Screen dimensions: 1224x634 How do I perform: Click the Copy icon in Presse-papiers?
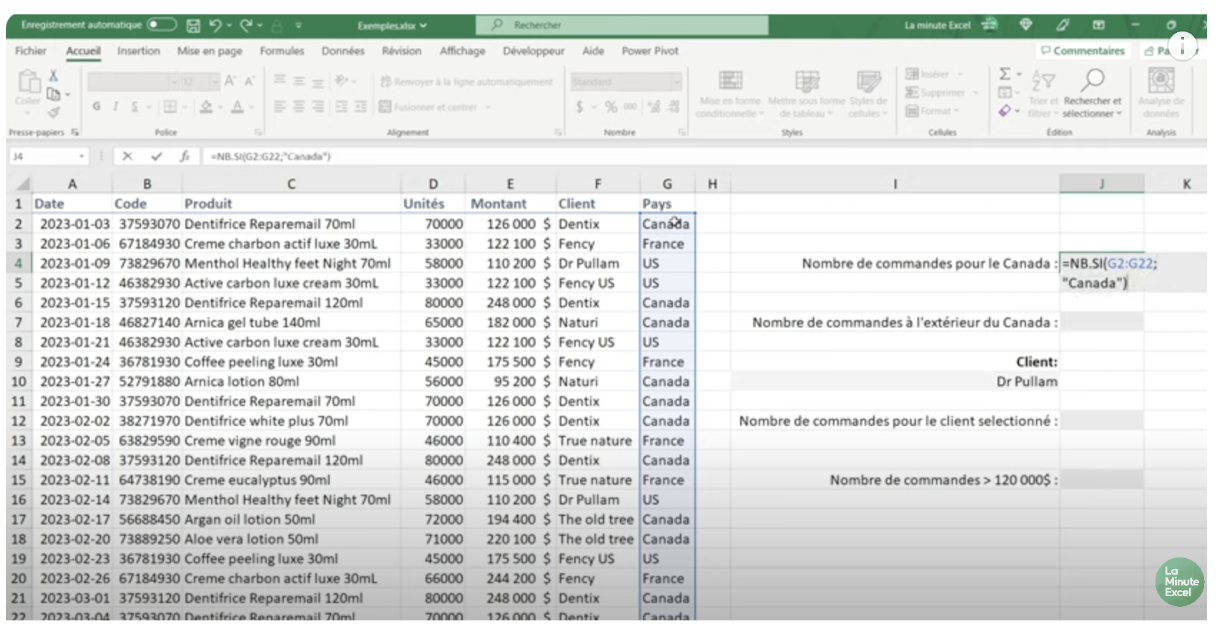(x=54, y=93)
